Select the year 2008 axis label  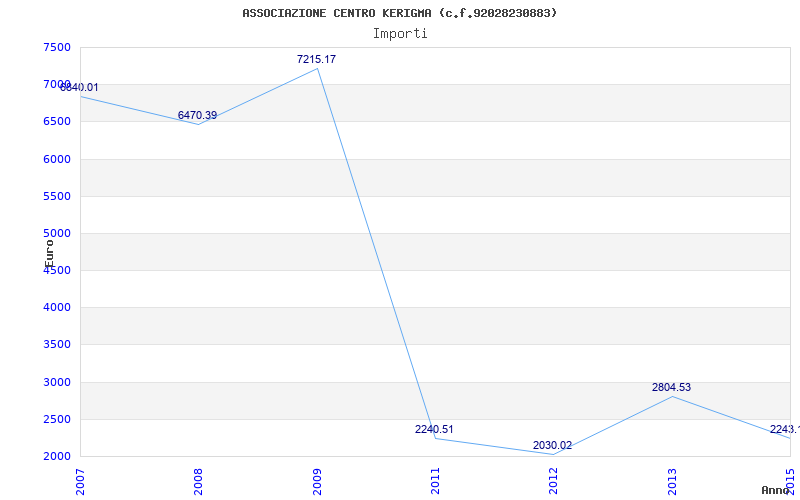pyautogui.click(x=198, y=481)
